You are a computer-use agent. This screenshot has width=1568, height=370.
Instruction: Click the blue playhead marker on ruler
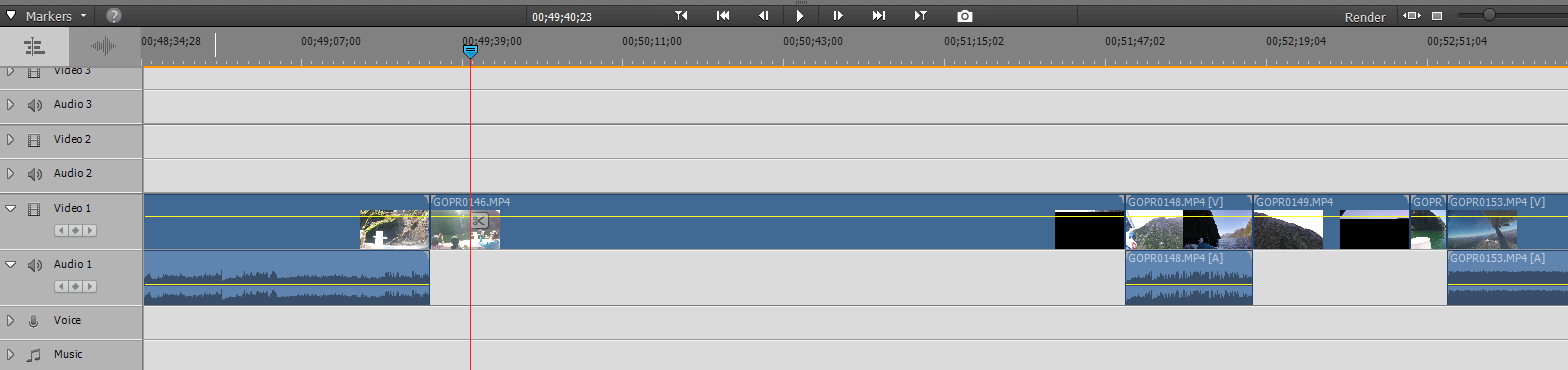pos(469,50)
